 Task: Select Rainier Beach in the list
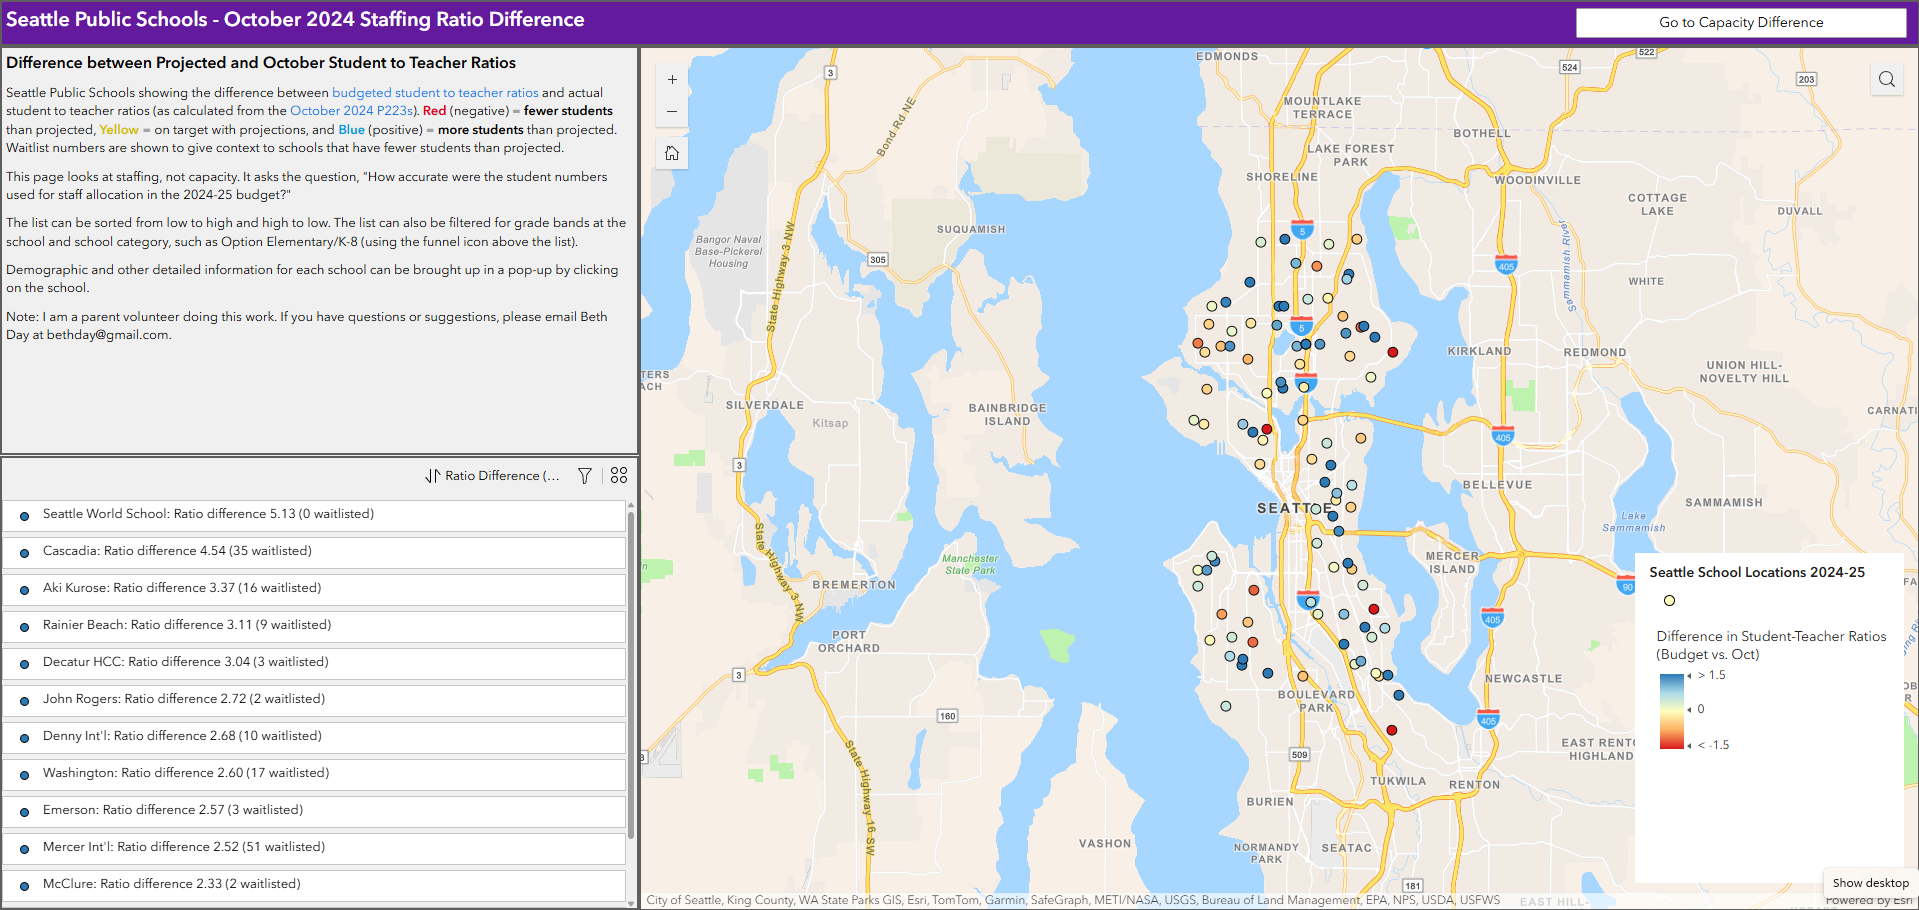point(314,626)
